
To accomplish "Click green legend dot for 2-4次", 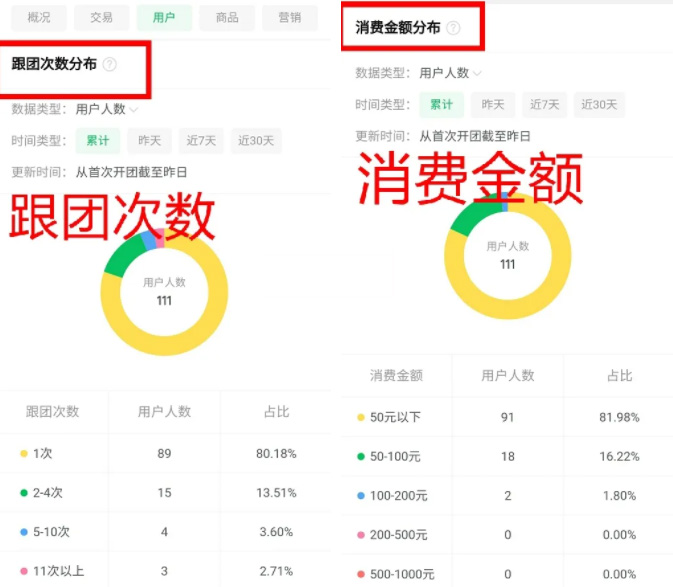I will pyautogui.click(x=24, y=493).
